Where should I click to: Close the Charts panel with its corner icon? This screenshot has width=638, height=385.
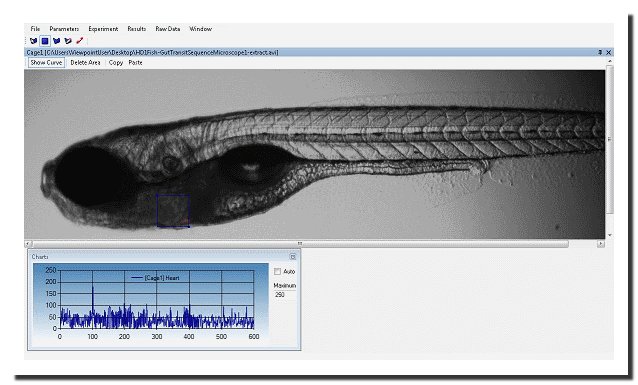(293, 257)
